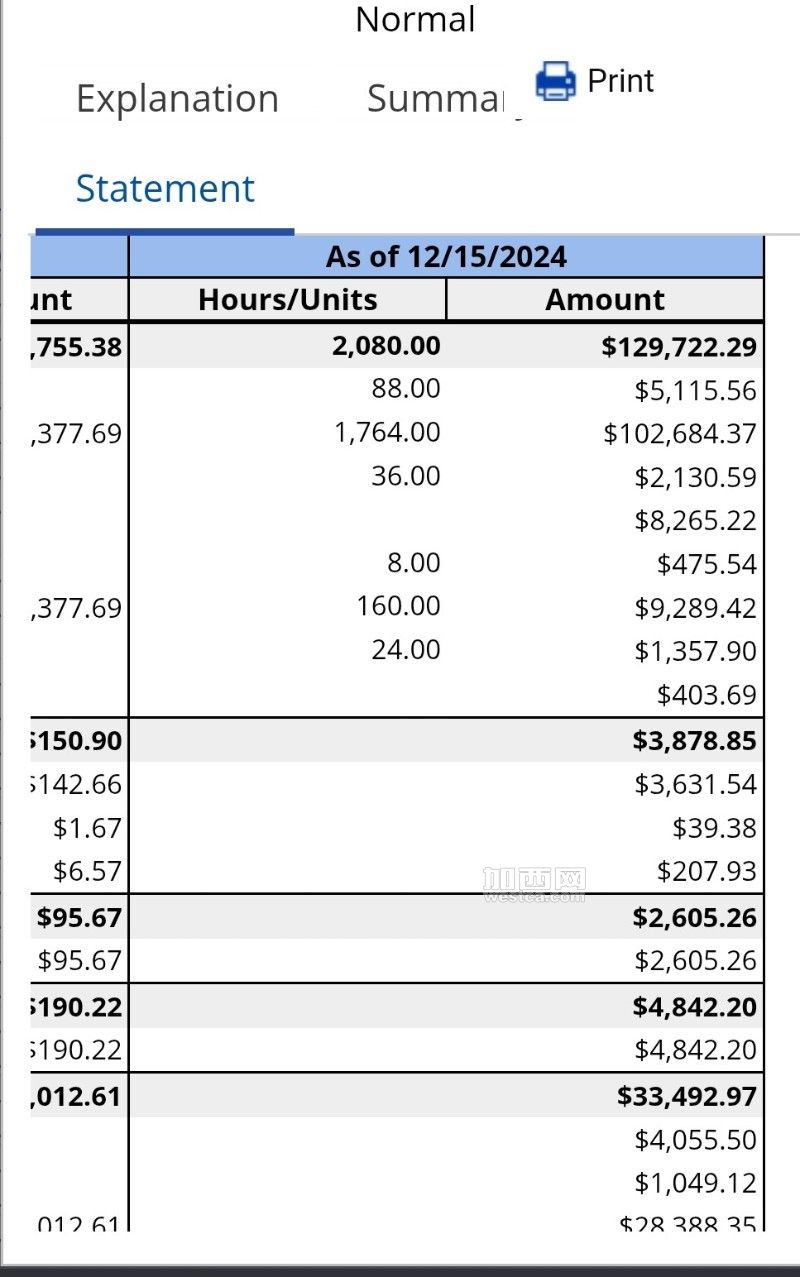Select the $3,878.85 subtotal row
800x1277 pixels.
(689, 741)
